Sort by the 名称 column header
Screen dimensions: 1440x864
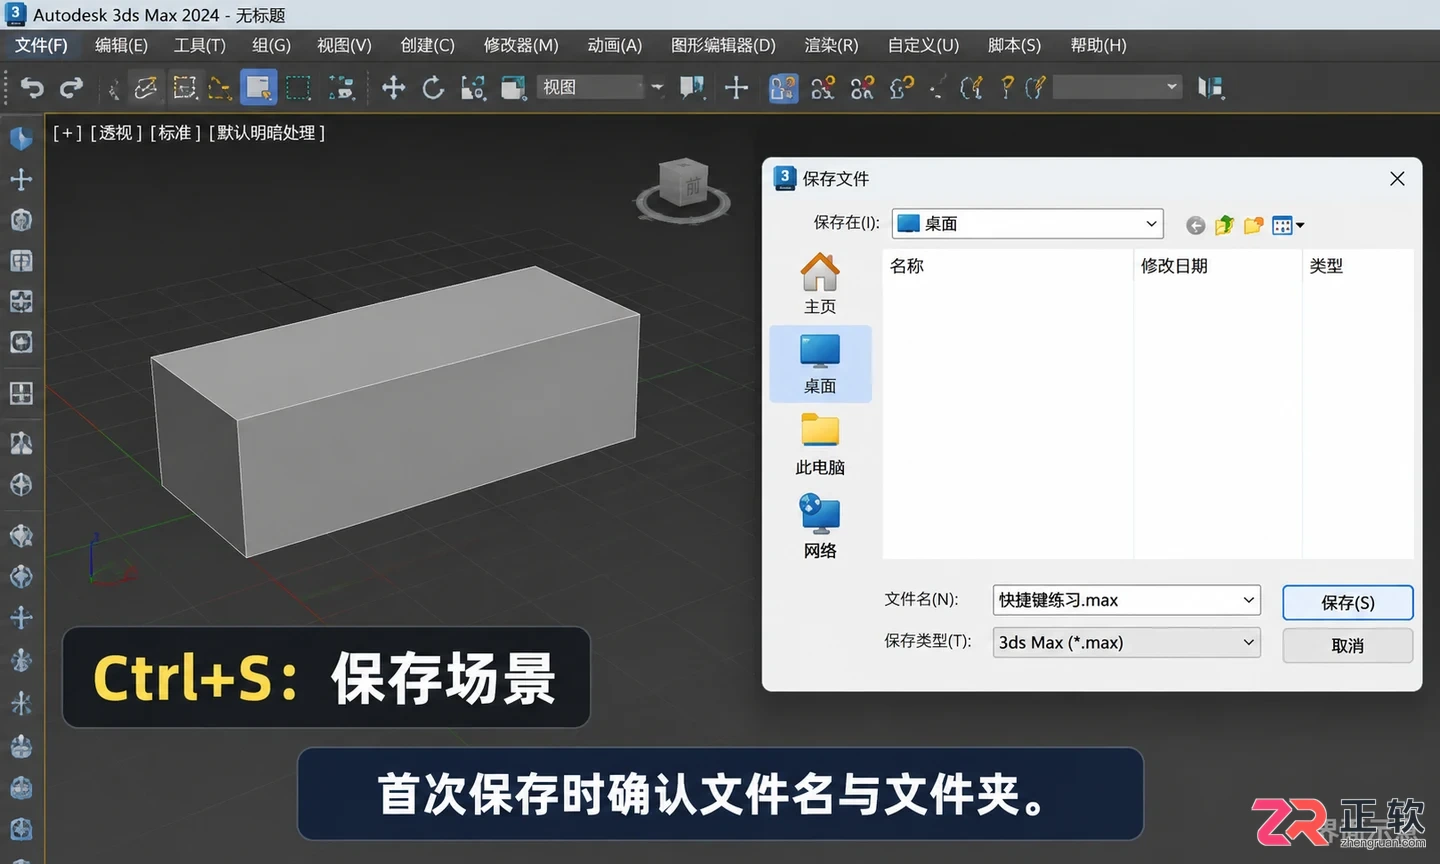(907, 266)
